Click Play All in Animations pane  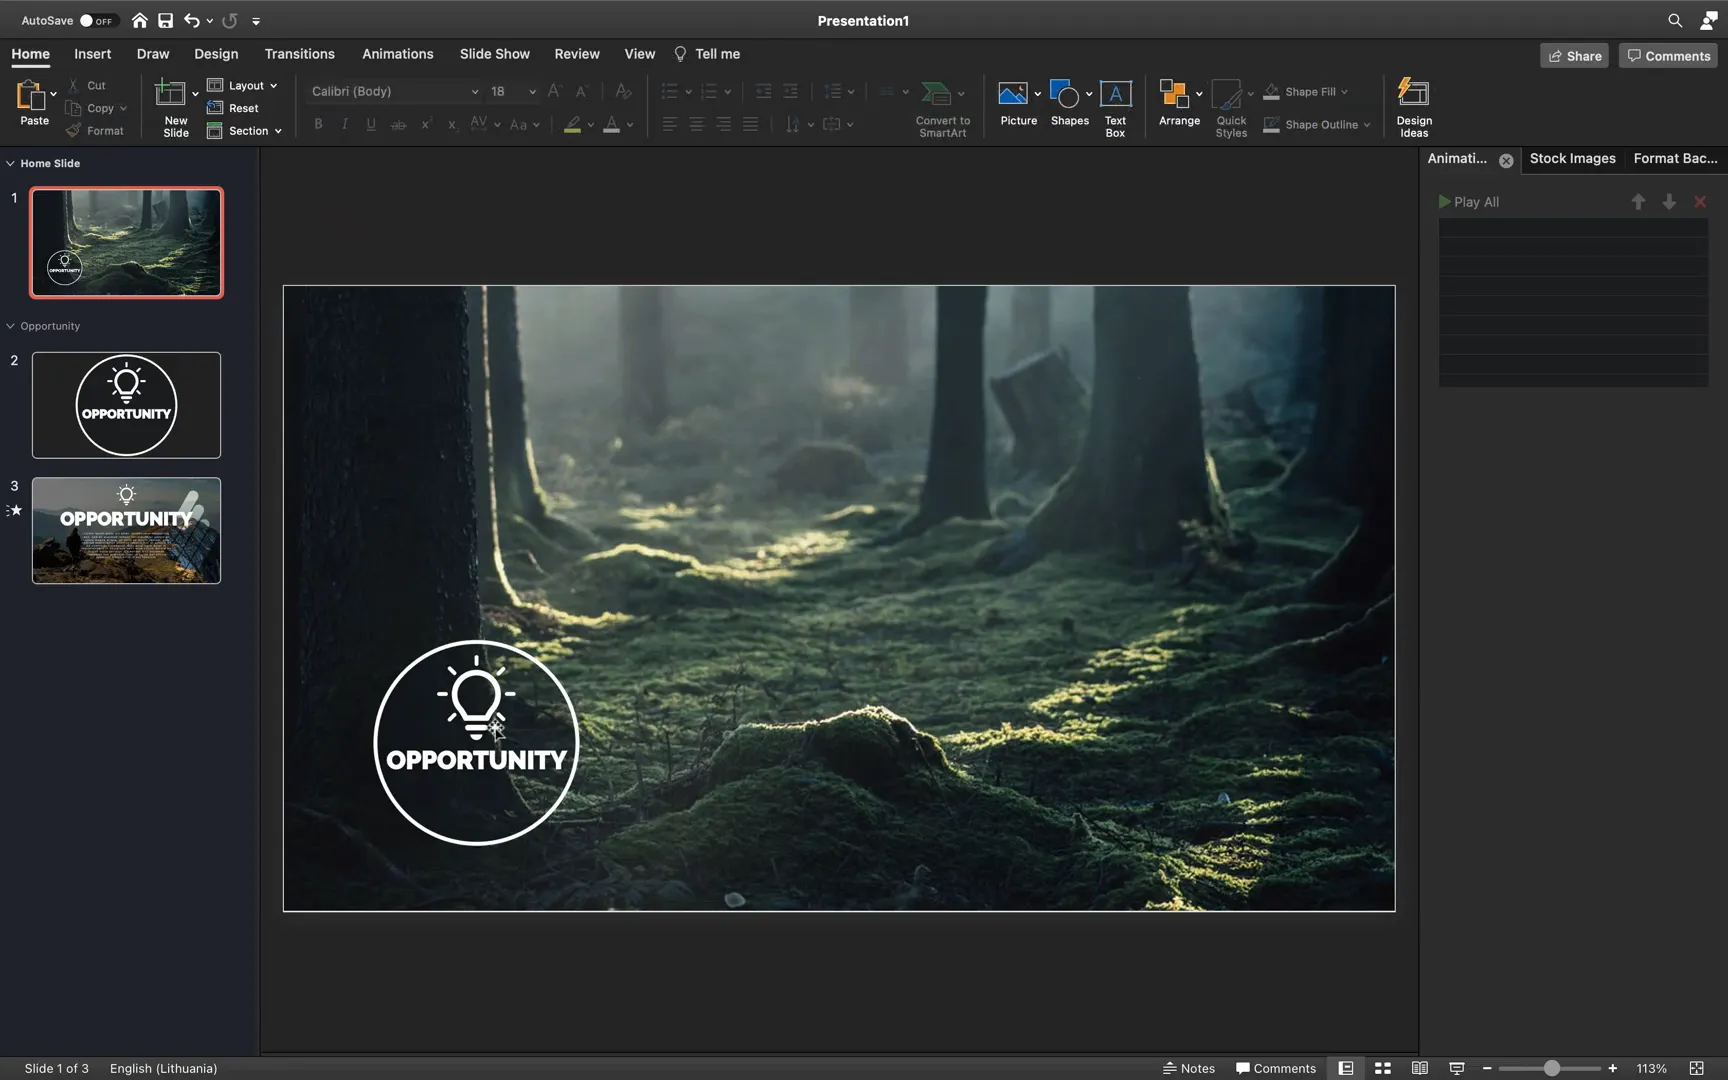point(1468,202)
